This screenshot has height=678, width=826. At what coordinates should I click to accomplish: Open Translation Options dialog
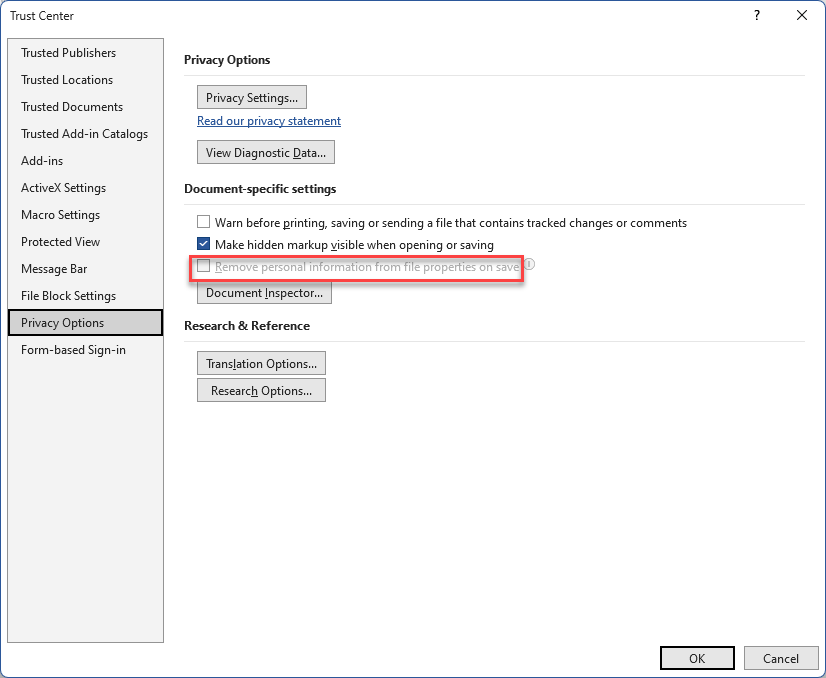[261, 363]
